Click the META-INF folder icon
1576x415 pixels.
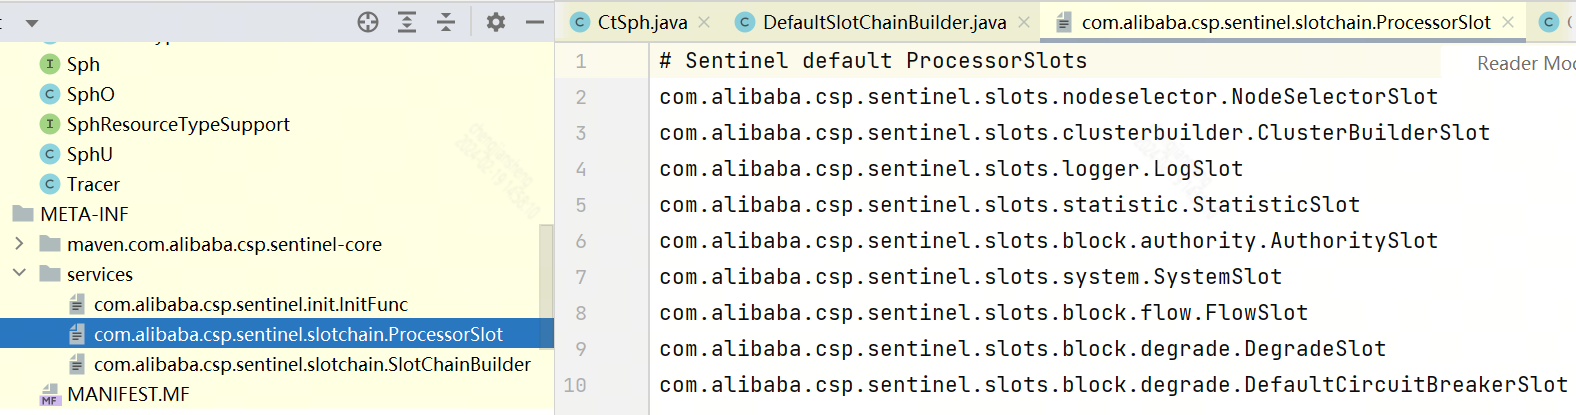(x=23, y=214)
